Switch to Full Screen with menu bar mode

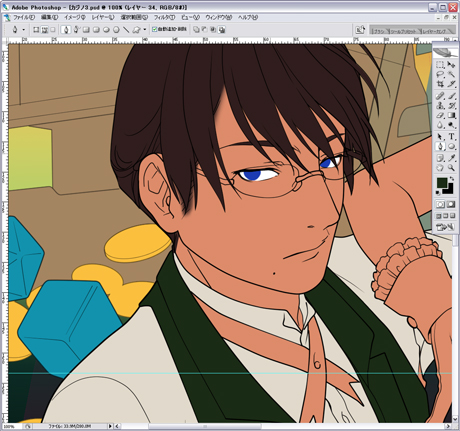tap(446, 216)
